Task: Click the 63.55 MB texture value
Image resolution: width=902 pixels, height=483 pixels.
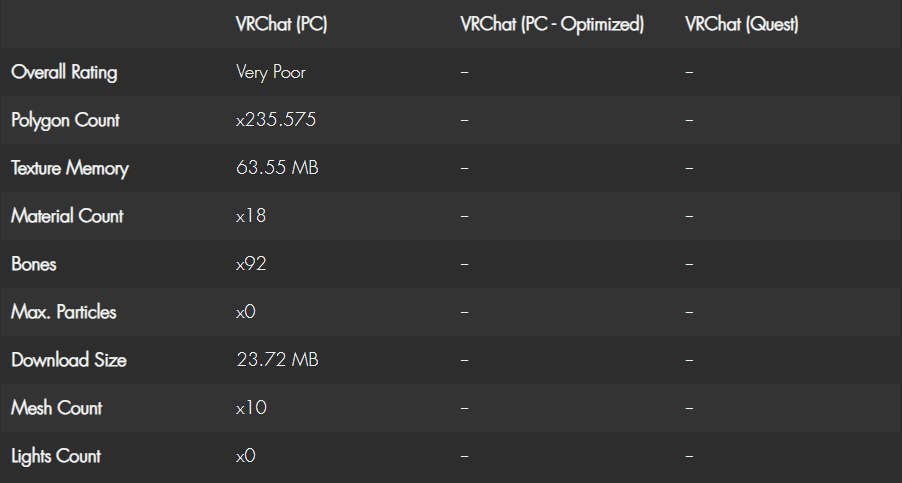Action: click(277, 167)
